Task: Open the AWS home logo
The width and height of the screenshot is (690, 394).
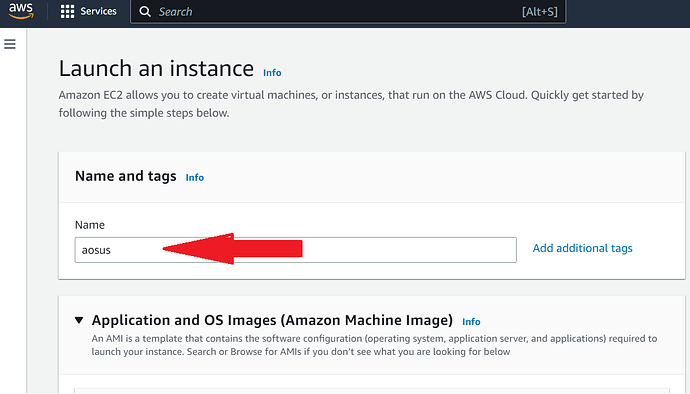Action: [21, 11]
